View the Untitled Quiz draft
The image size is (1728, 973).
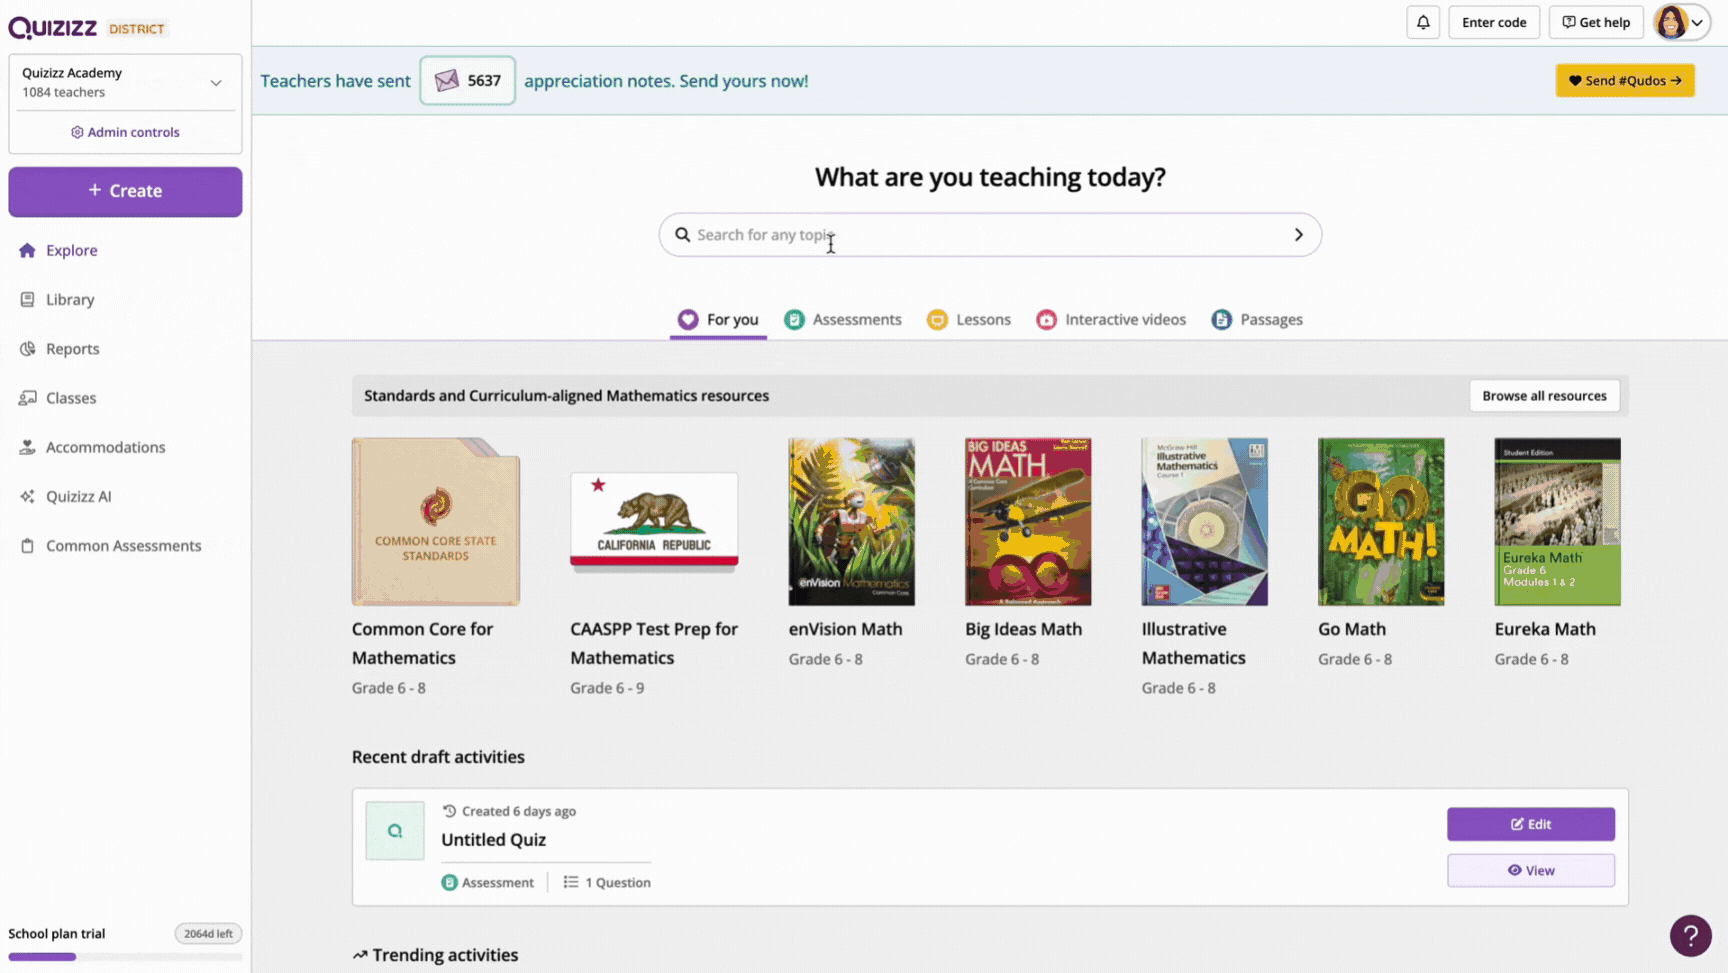[x=1530, y=870]
